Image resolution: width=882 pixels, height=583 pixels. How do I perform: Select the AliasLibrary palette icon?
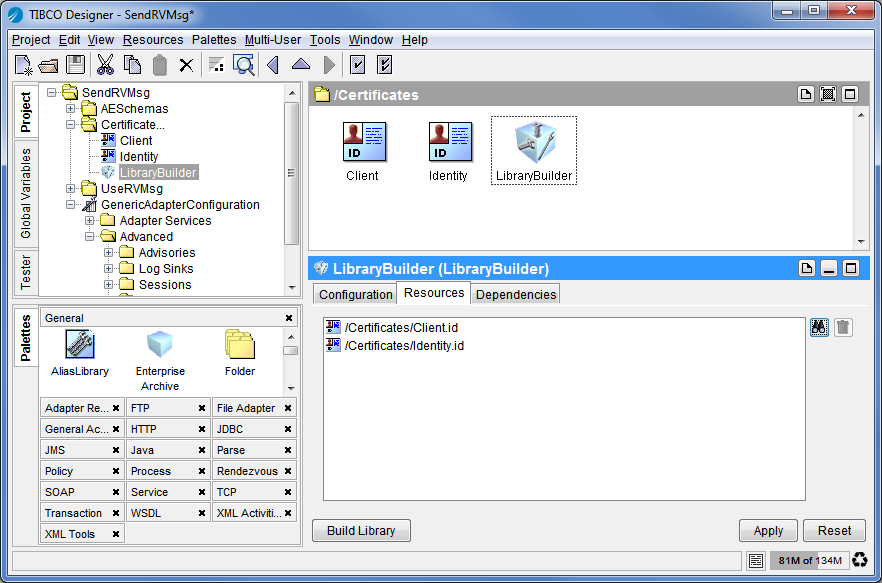[80, 344]
